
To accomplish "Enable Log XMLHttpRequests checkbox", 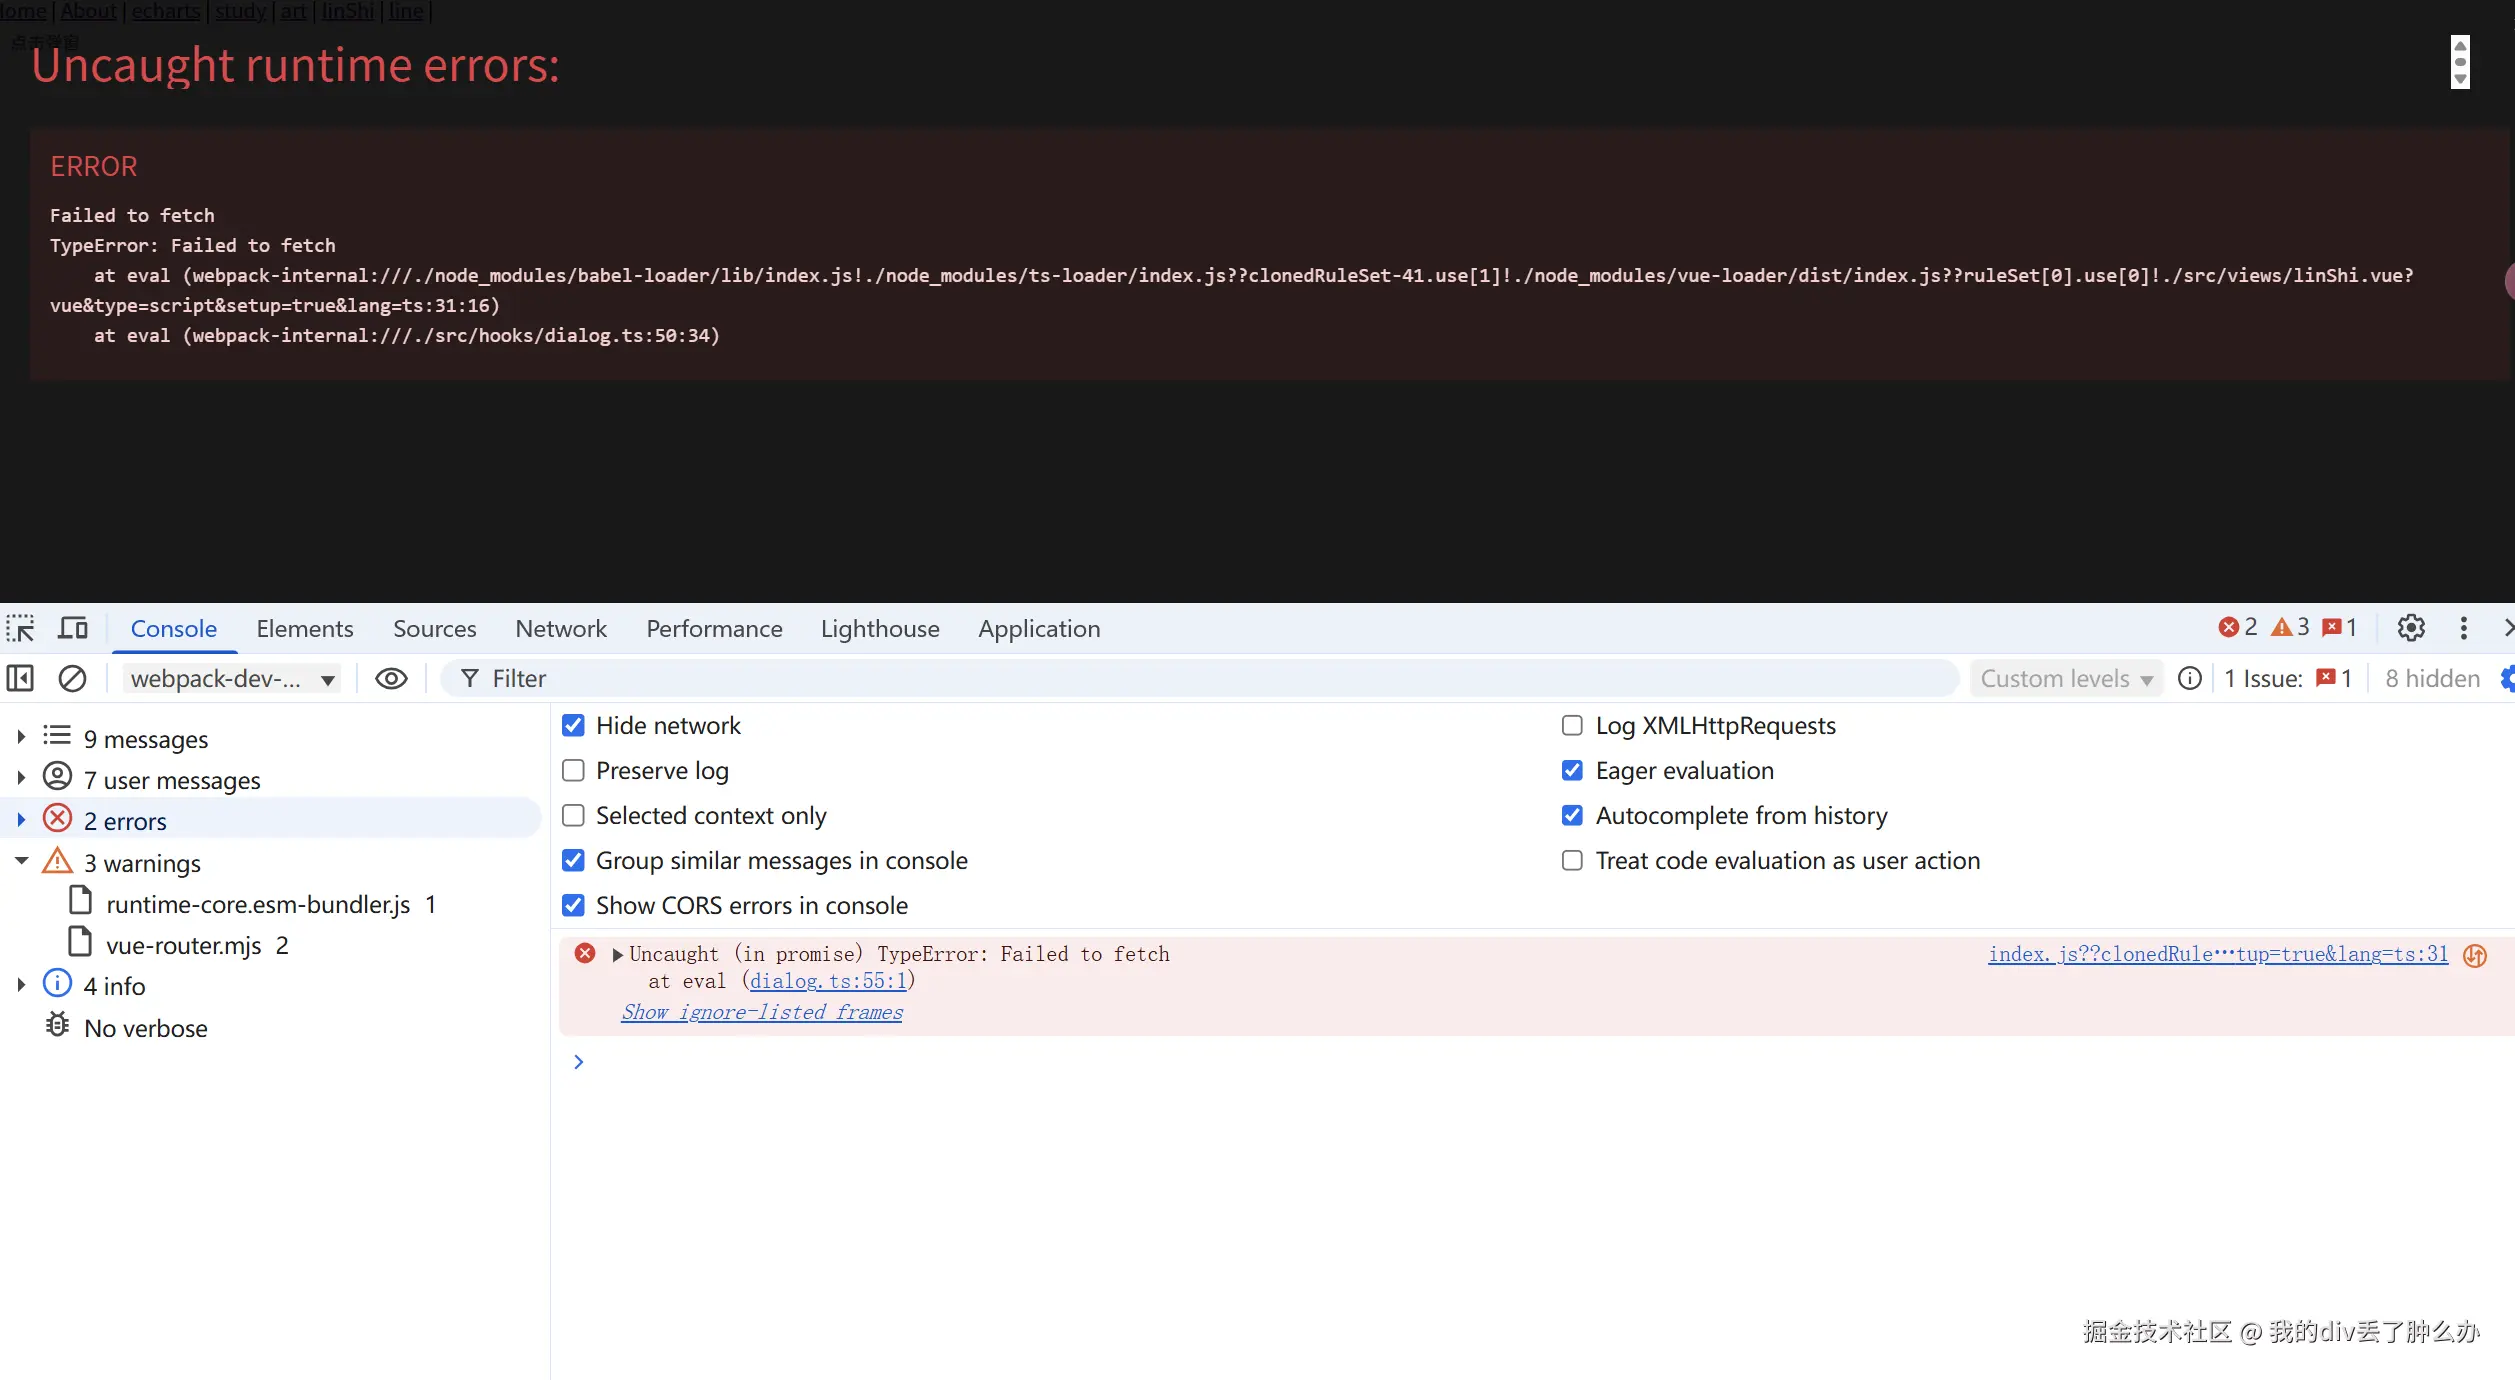I will point(1572,726).
